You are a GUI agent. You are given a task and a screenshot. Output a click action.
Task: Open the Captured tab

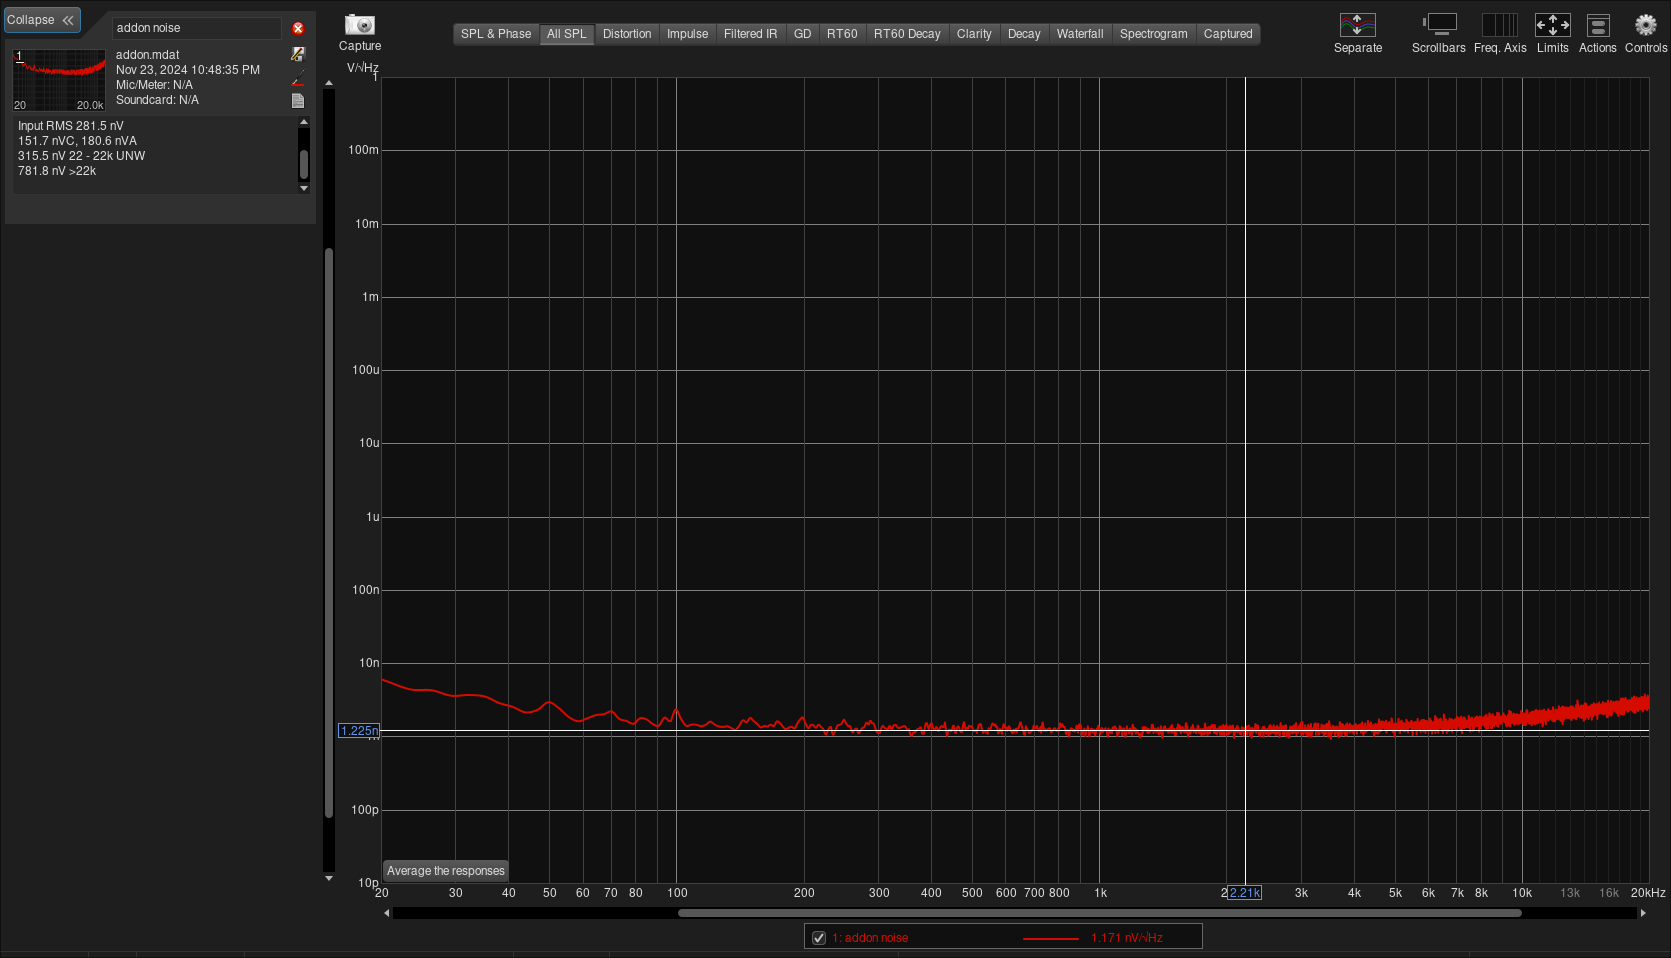(1228, 34)
